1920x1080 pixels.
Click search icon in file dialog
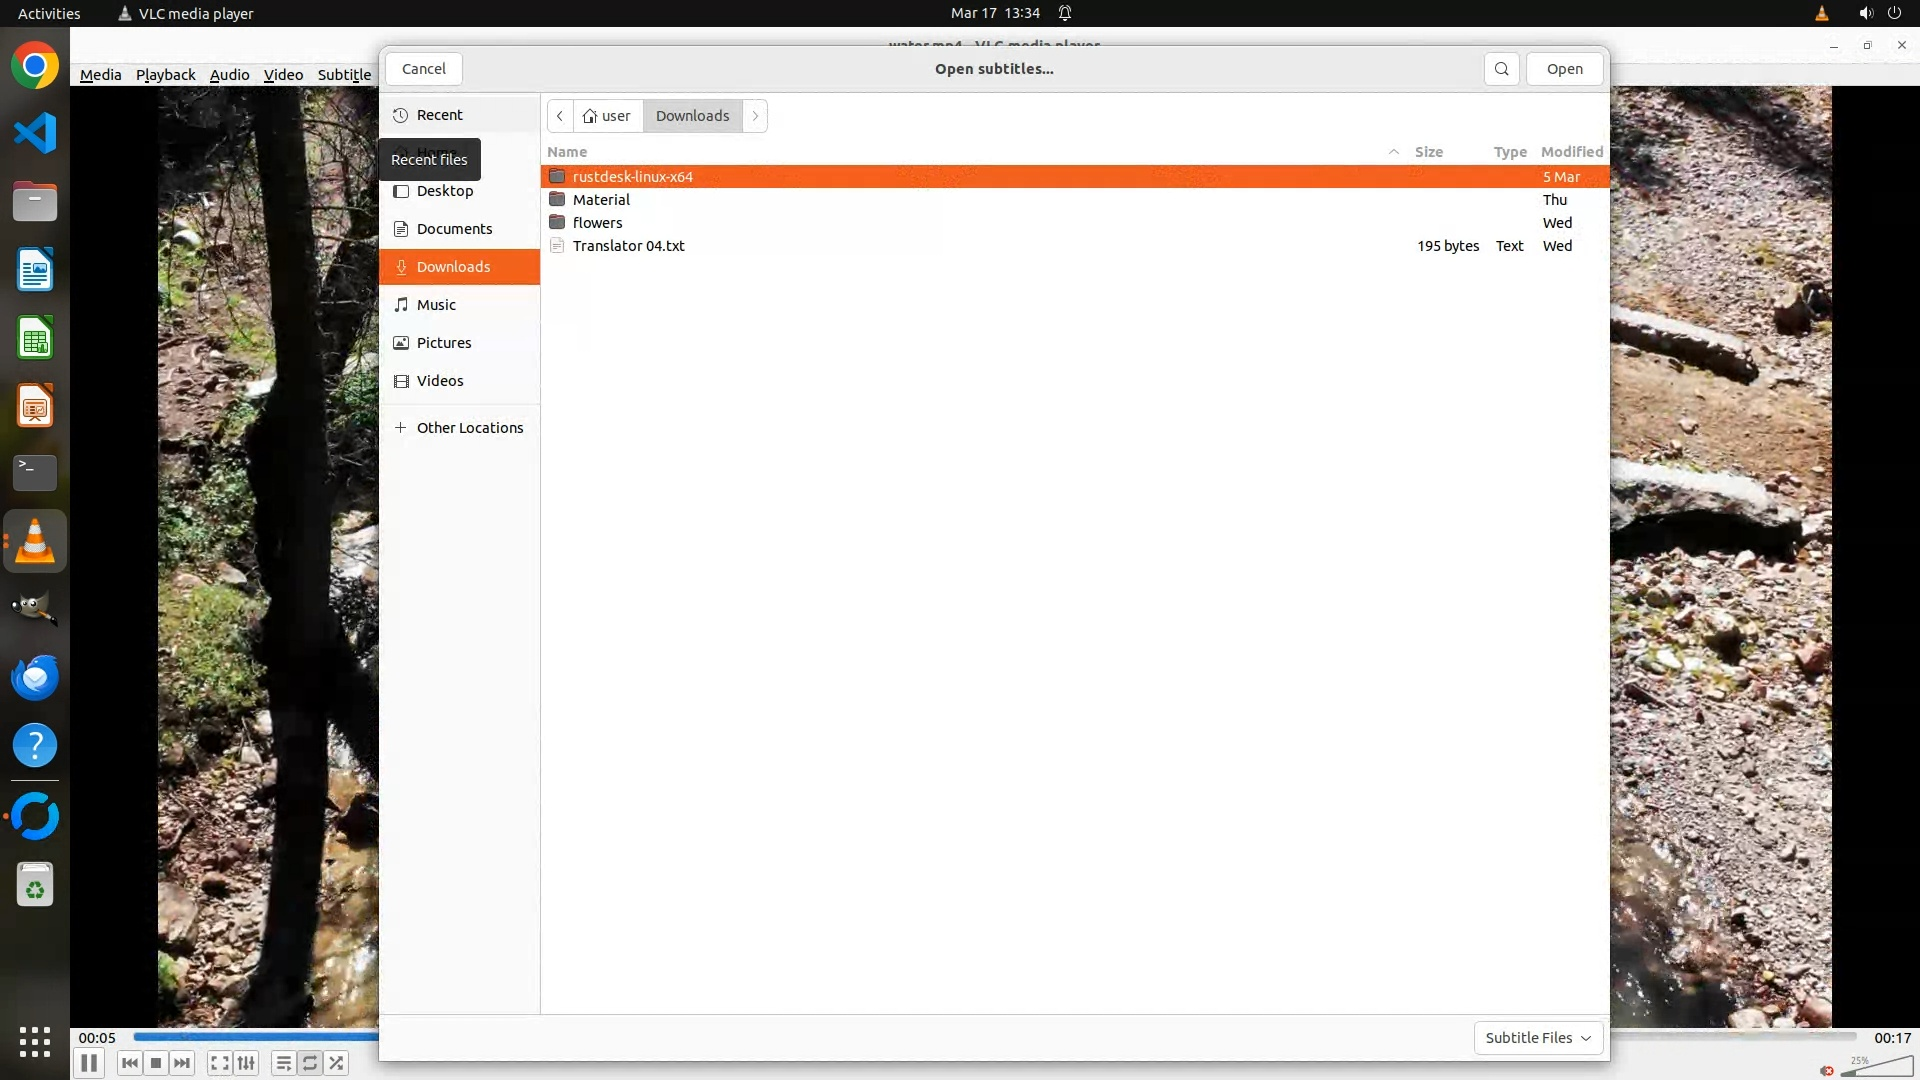tap(1501, 69)
